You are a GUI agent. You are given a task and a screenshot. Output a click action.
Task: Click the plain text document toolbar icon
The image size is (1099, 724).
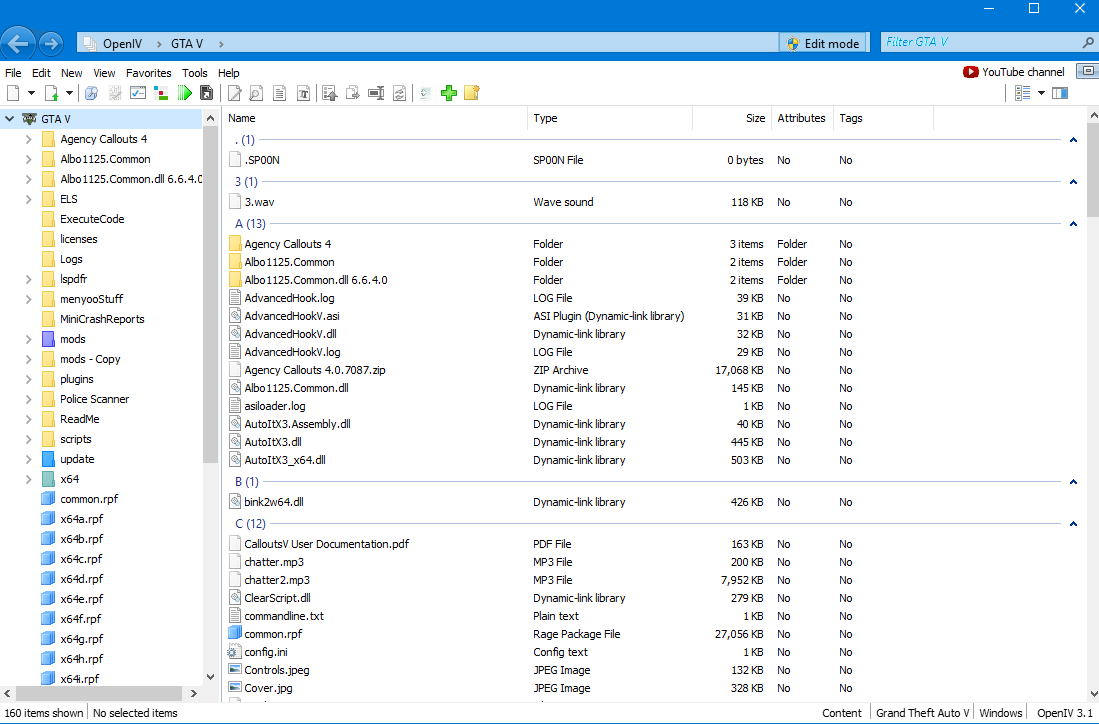click(280, 93)
